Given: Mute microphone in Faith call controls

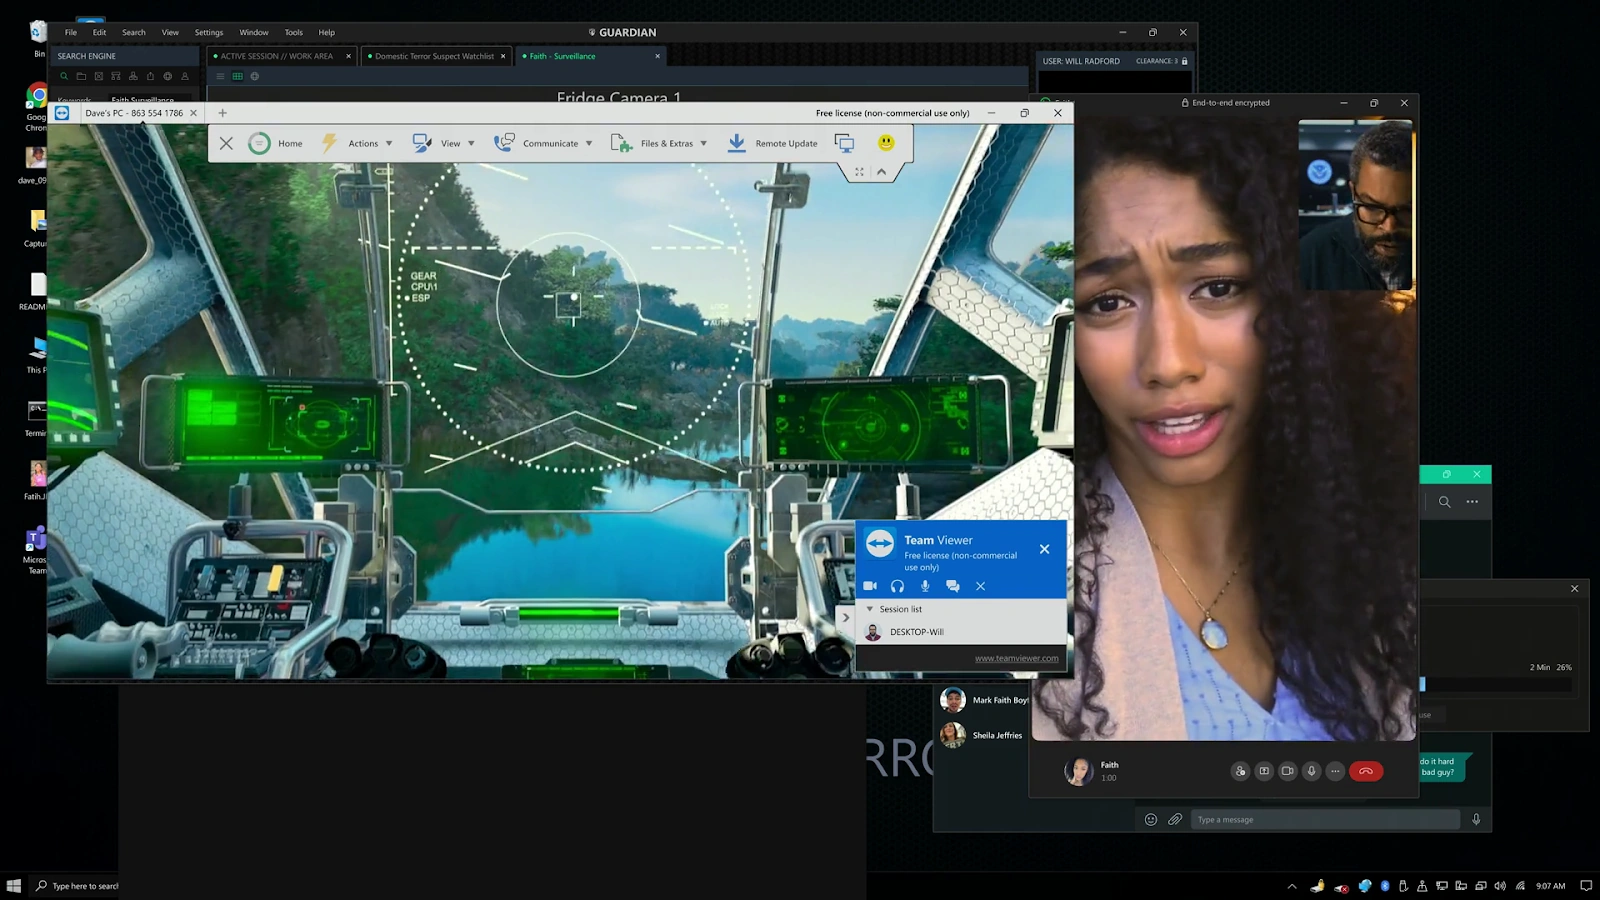Looking at the screenshot, I should 1312,771.
